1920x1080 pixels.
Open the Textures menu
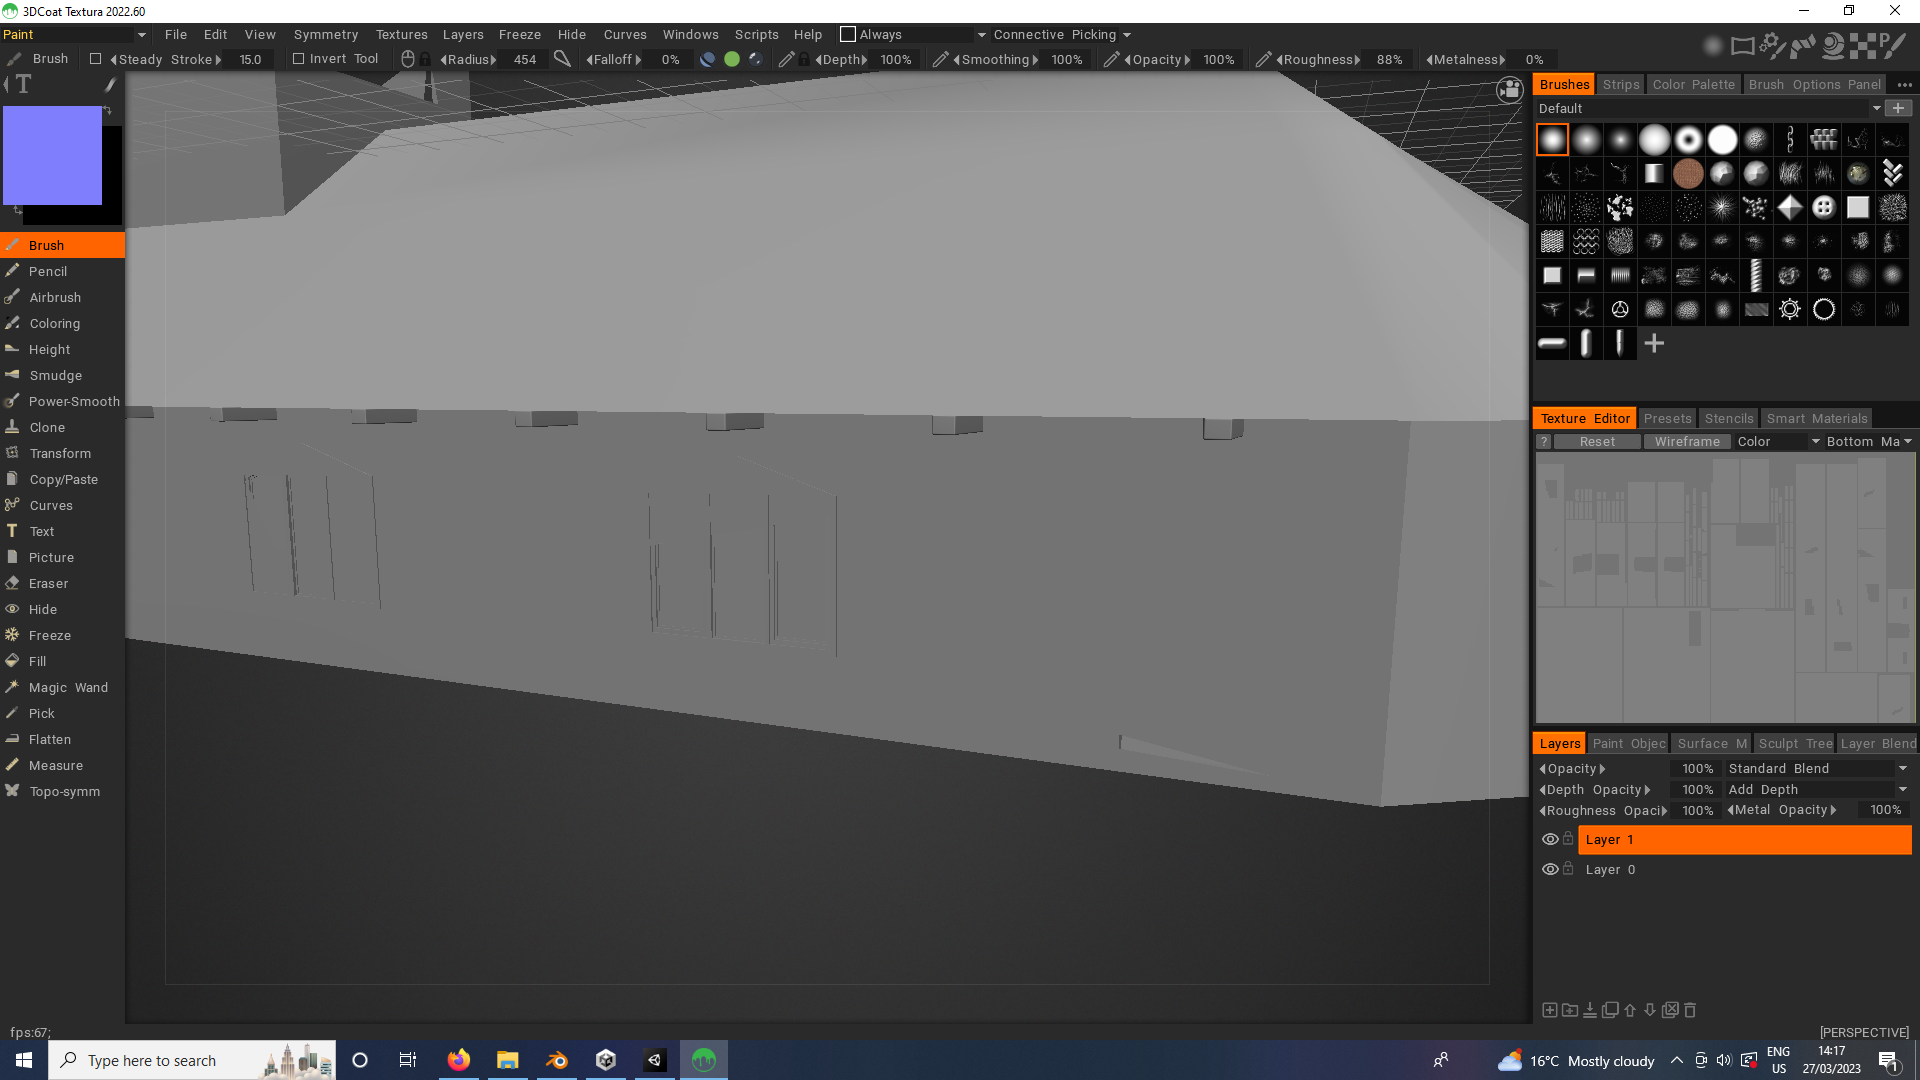(401, 34)
